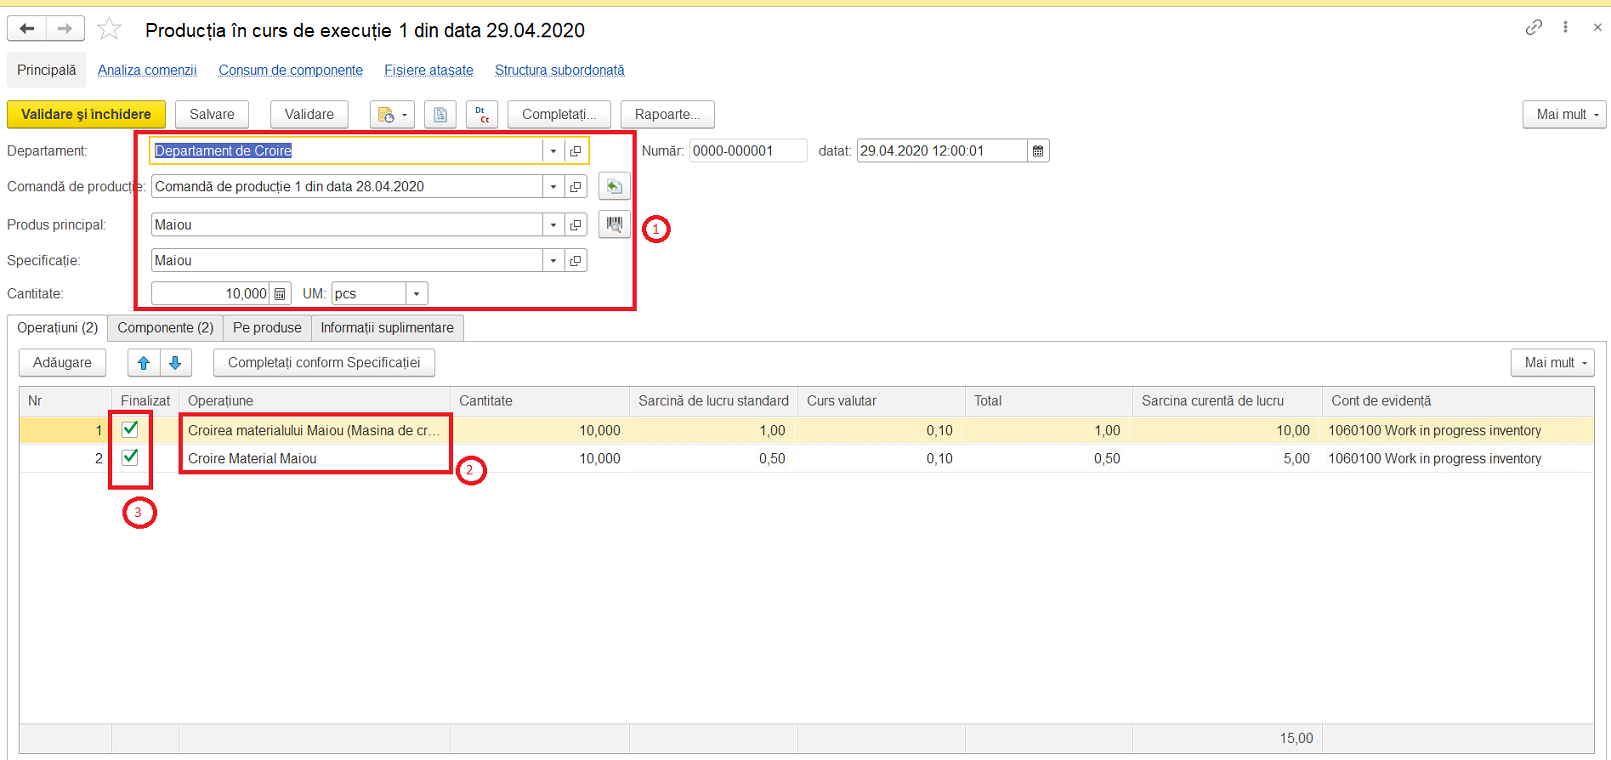Expand the Departament dropdown list
The height and width of the screenshot is (760, 1611).
point(553,151)
